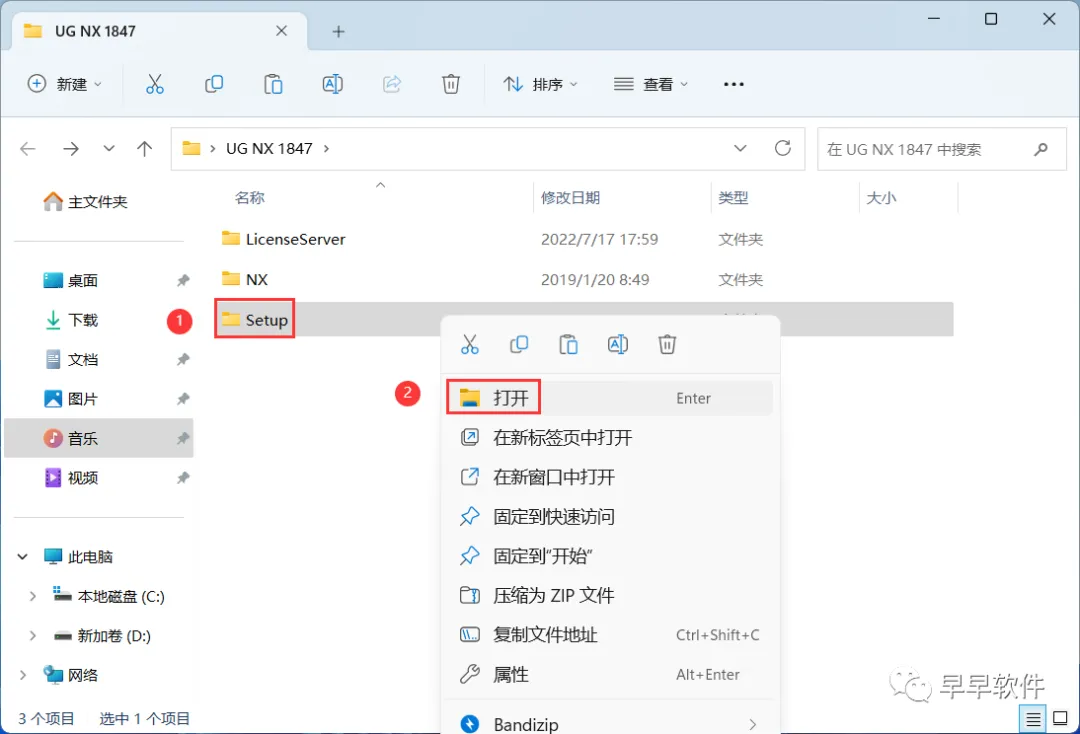Collapse the 此电脑 tree node
This screenshot has height=734, width=1080.
click(x=23, y=556)
